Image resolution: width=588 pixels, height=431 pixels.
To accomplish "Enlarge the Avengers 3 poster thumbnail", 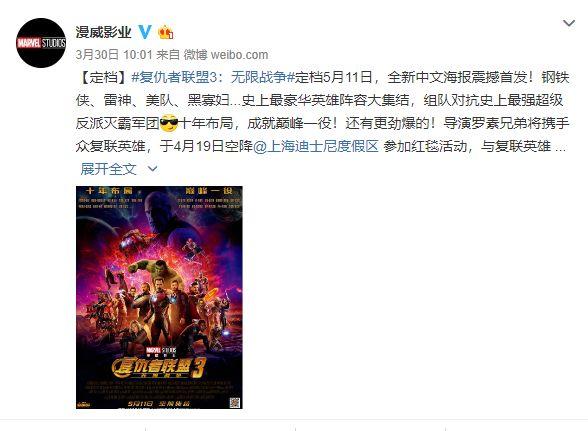I will click(x=159, y=297).
